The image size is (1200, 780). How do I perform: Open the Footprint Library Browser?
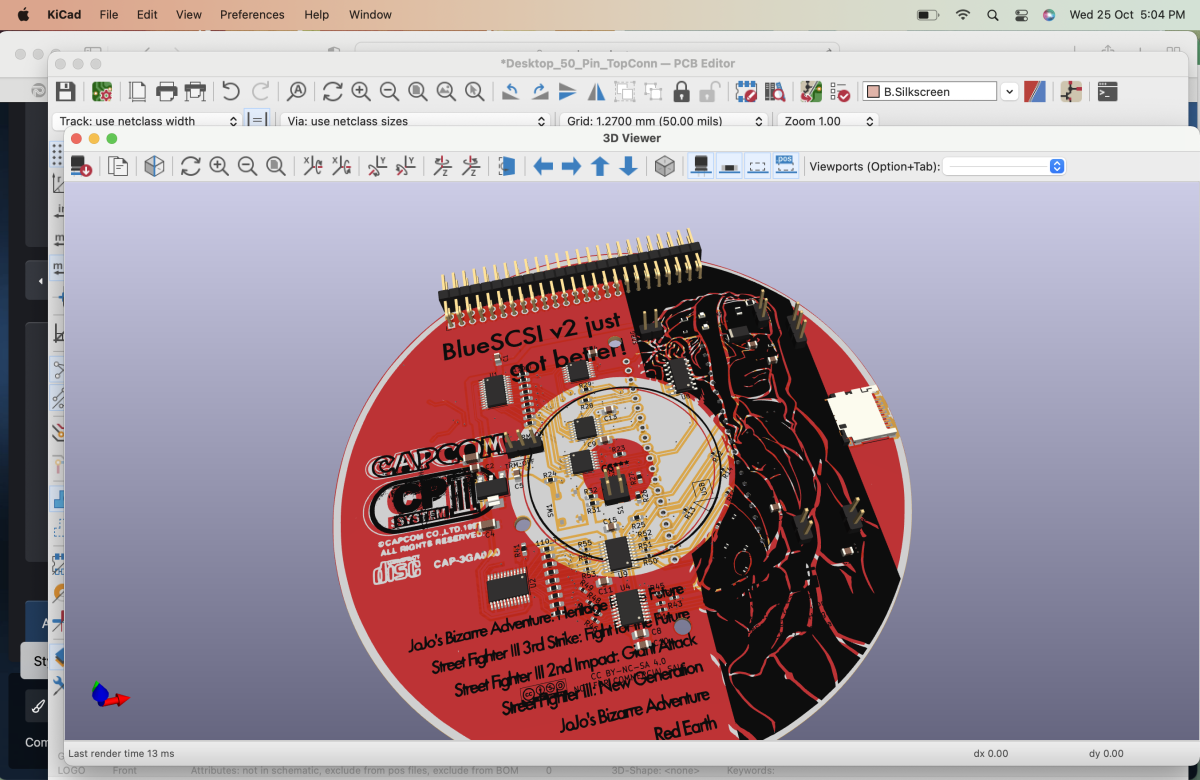click(774, 92)
